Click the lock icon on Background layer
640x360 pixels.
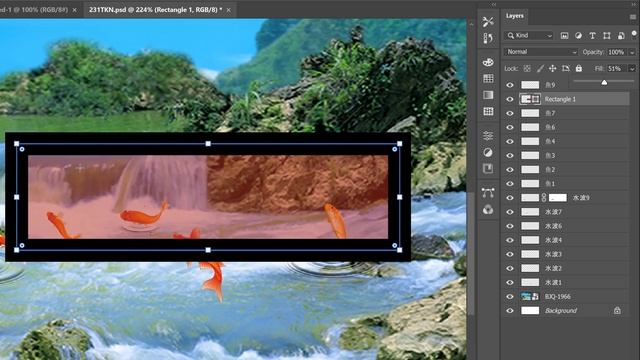pos(617,311)
